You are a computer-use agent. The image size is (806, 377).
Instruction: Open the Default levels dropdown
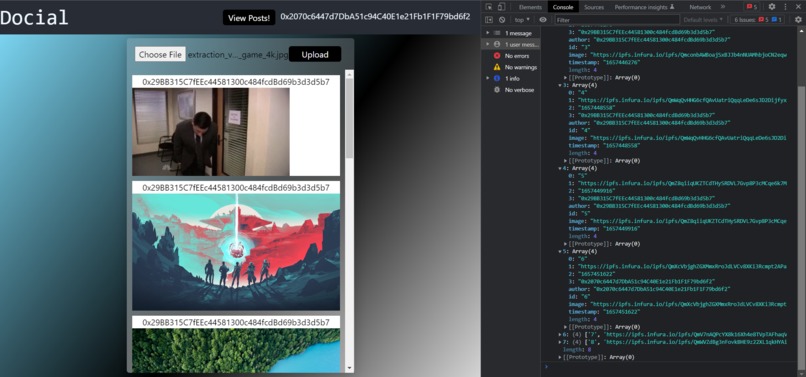tap(703, 20)
